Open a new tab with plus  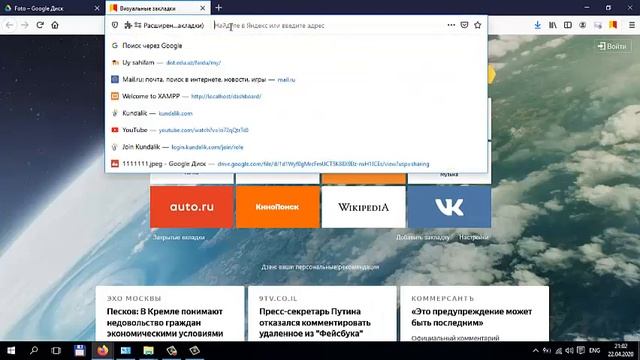[x=219, y=8]
